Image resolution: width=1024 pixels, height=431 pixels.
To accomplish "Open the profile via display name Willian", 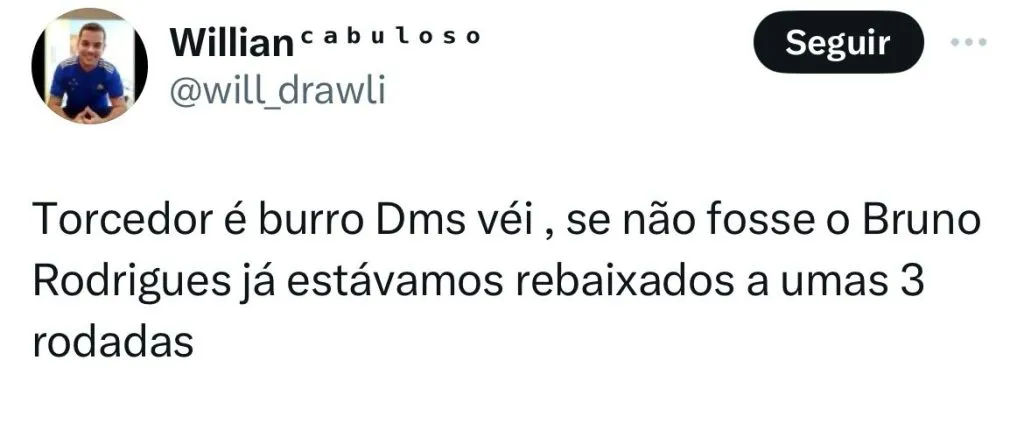I will pyautogui.click(x=231, y=43).
